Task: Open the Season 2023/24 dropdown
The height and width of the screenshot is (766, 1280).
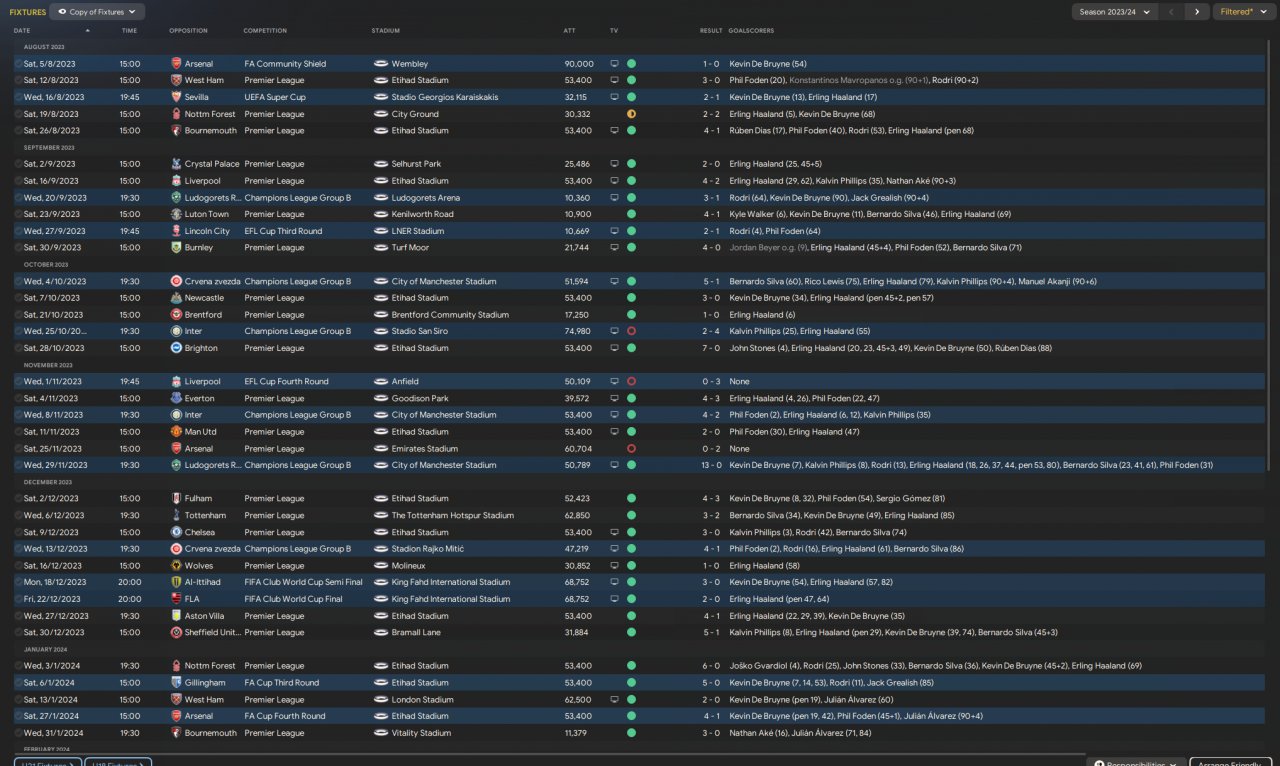Action: pos(1115,12)
